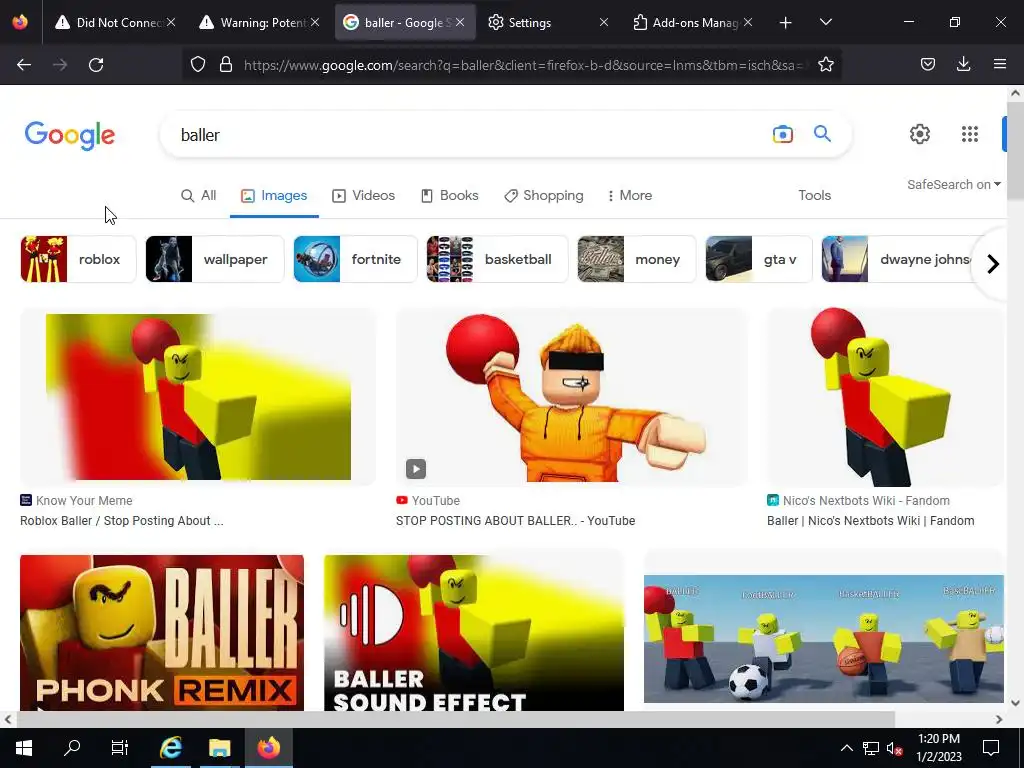Show more suggestion chips with right arrow

click(x=993, y=264)
